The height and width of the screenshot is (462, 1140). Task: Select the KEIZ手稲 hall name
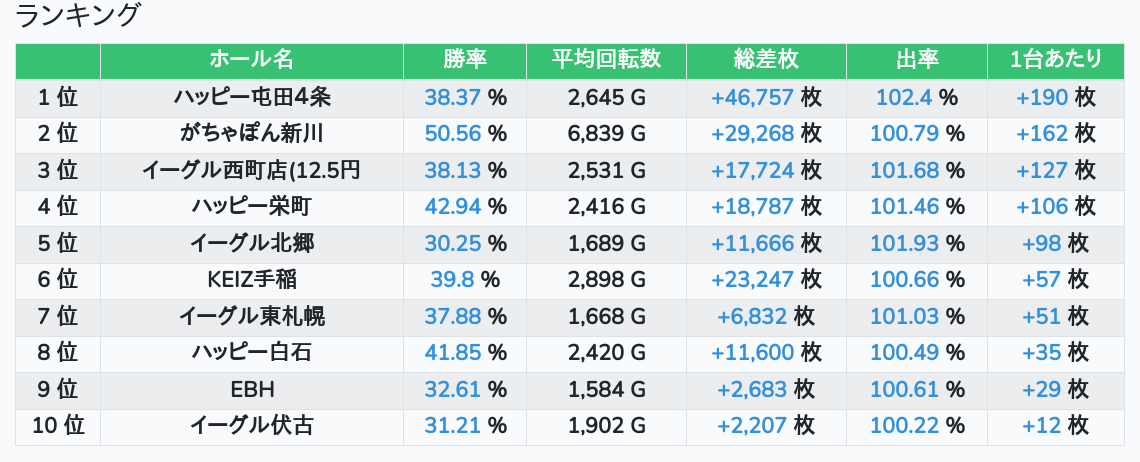(252, 280)
